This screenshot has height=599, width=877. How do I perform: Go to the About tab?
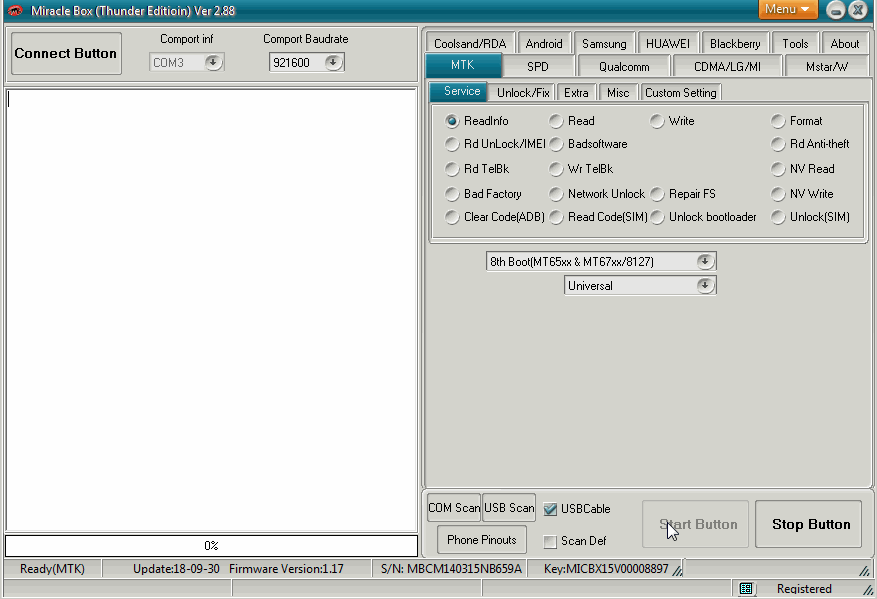click(845, 44)
